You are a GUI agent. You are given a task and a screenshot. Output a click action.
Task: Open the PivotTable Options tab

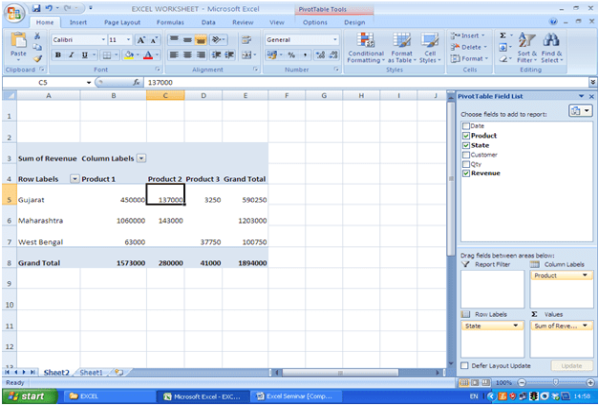click(x=315, y=21)
